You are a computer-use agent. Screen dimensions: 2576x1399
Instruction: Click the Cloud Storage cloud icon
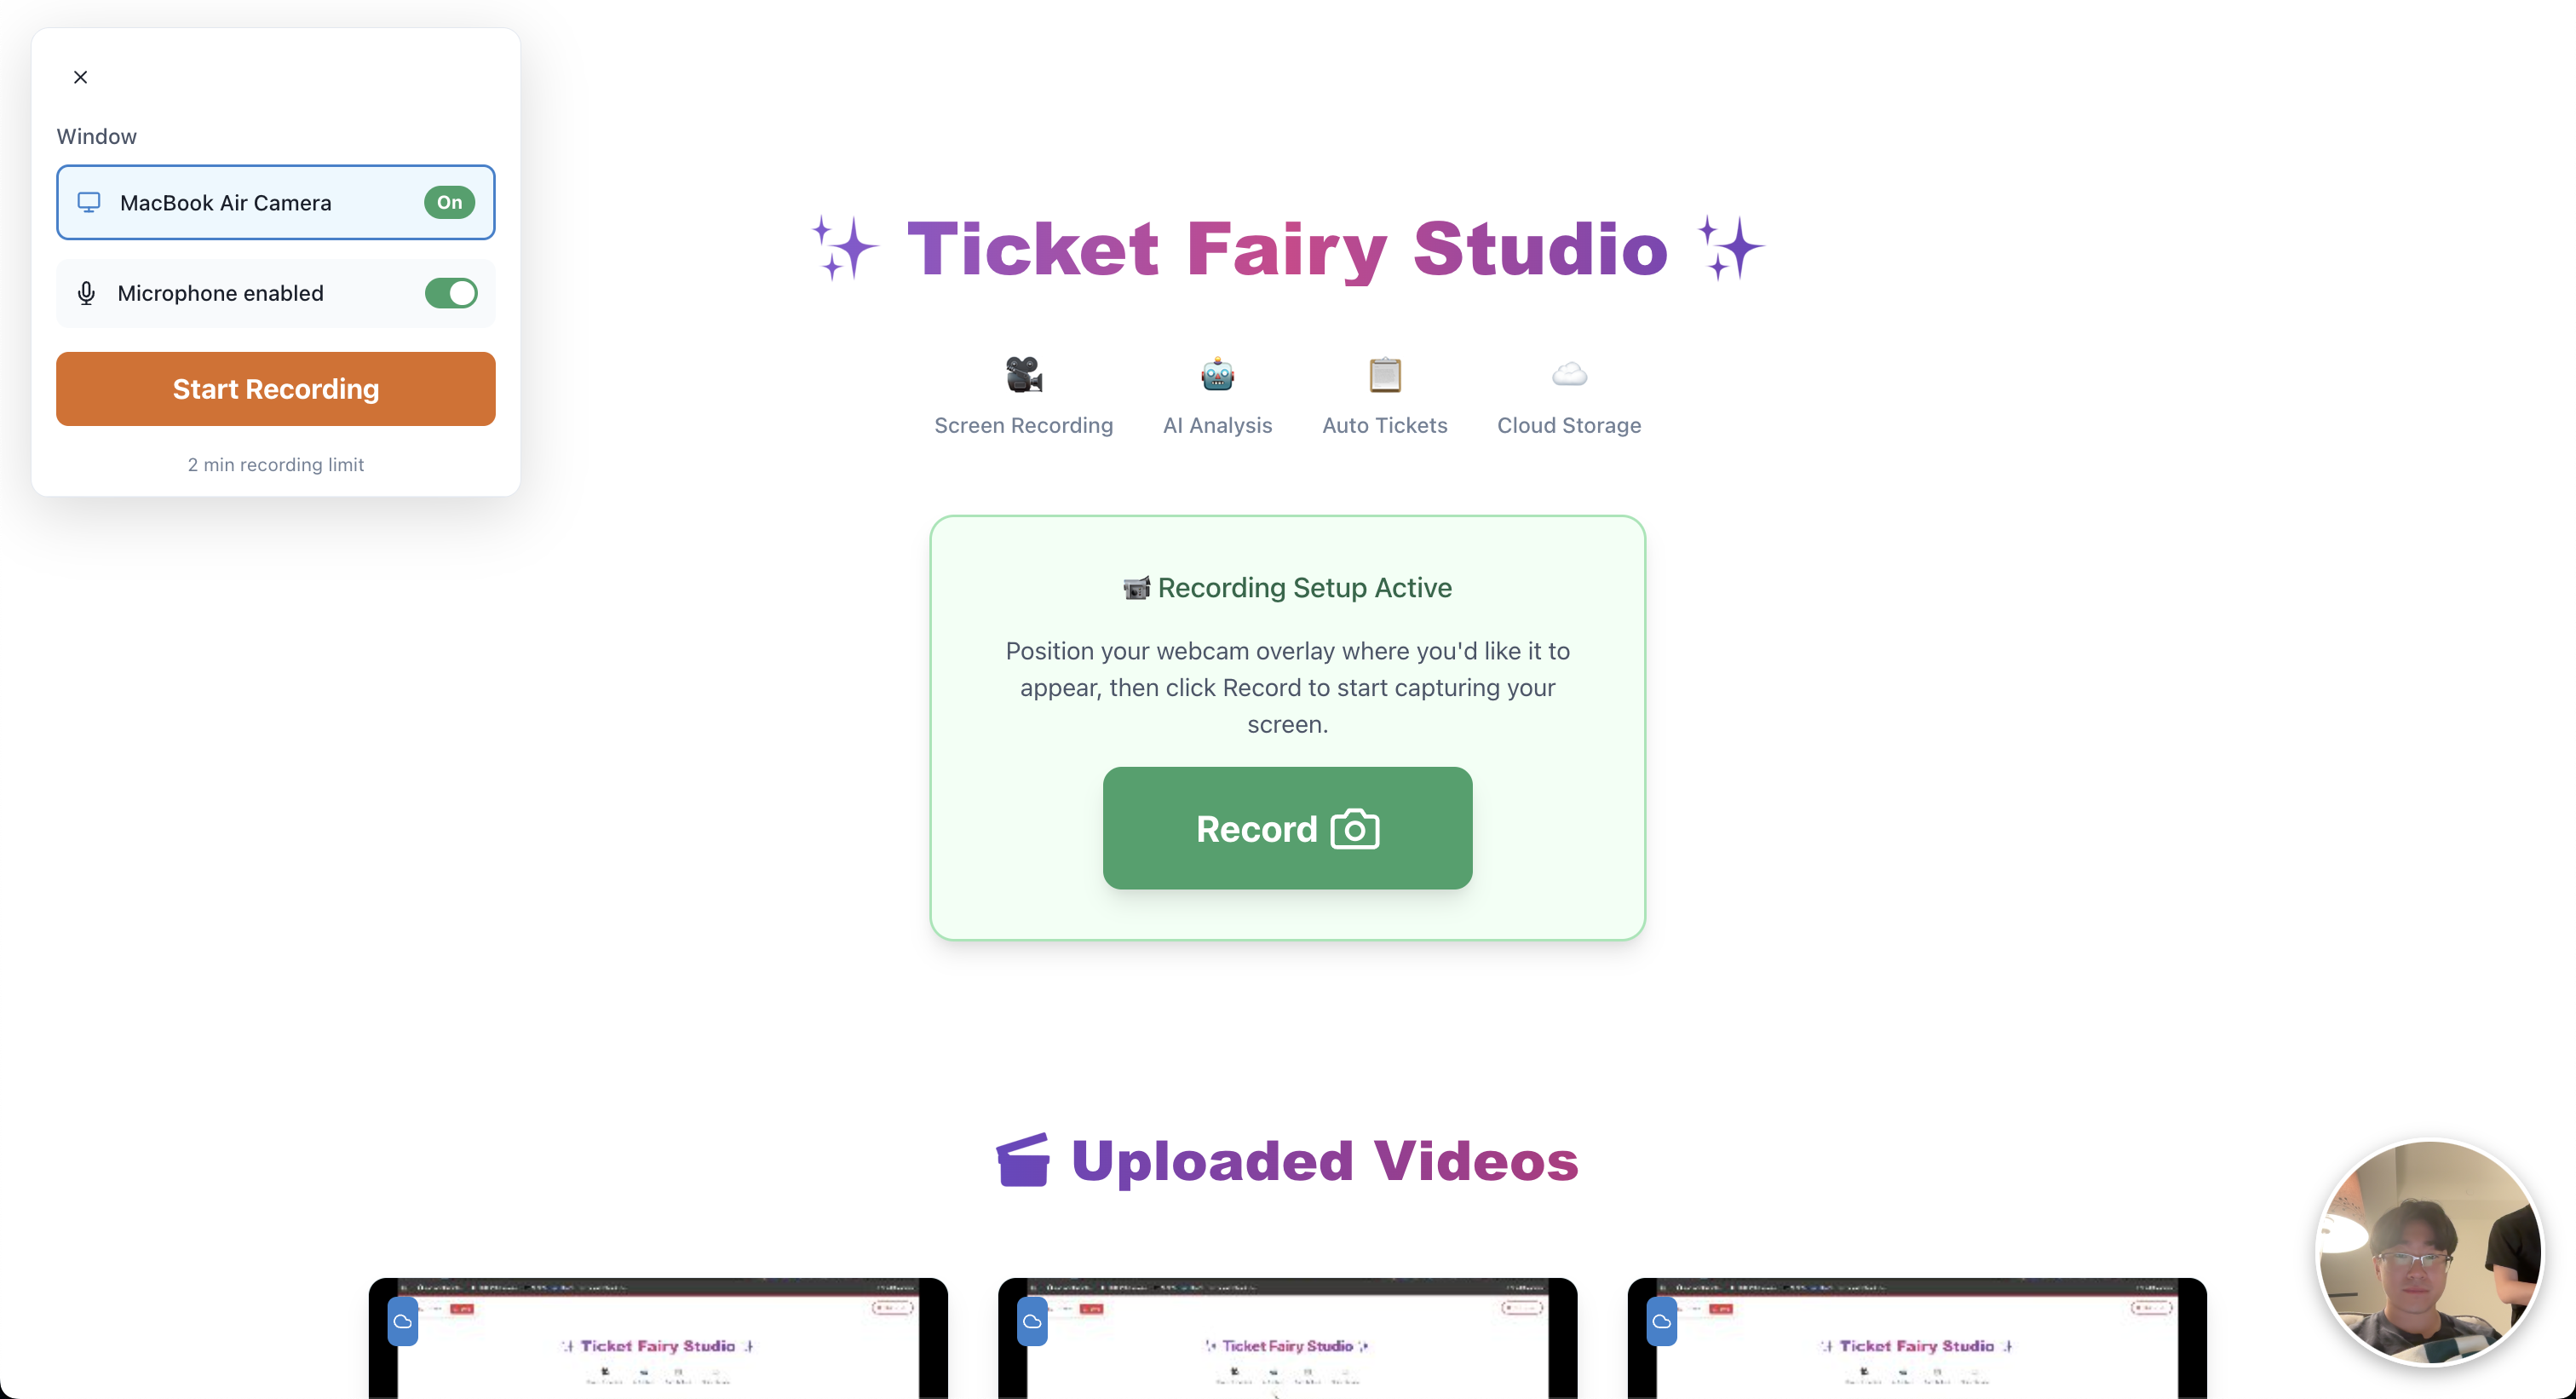1569,374
